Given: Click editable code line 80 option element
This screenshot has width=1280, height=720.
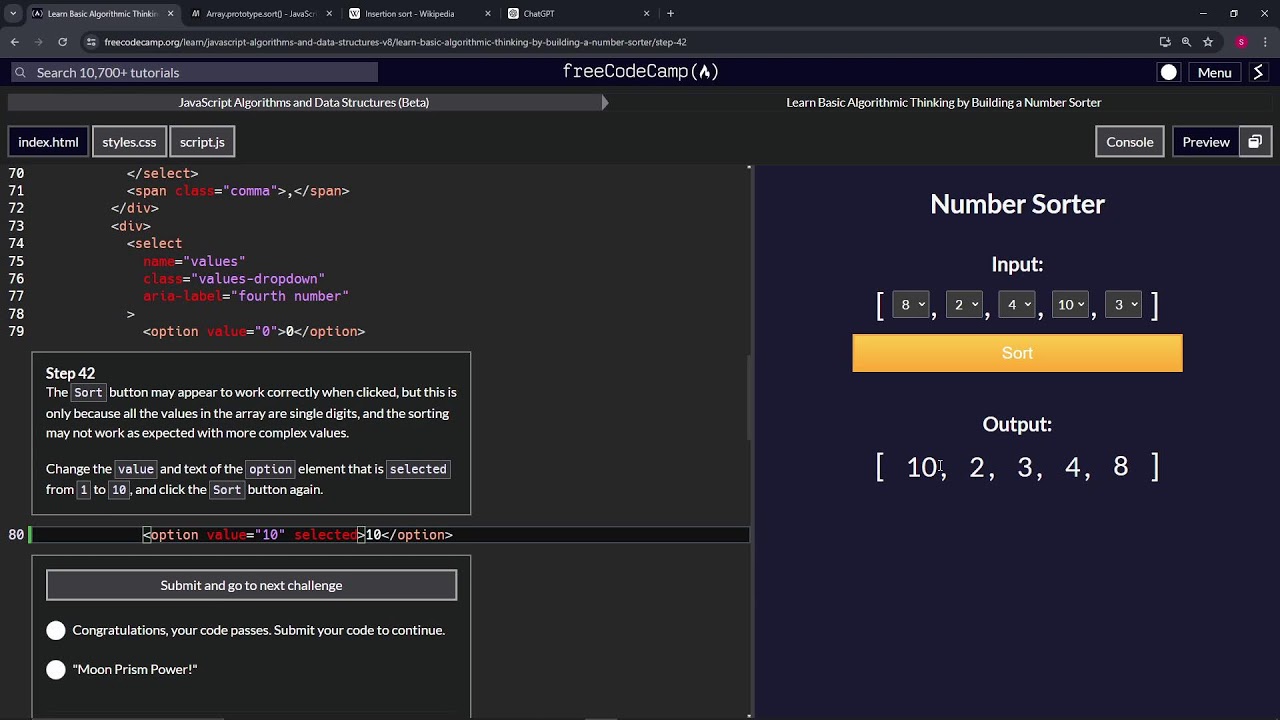Looking at the screenshot, I should [x=298, y=535].
